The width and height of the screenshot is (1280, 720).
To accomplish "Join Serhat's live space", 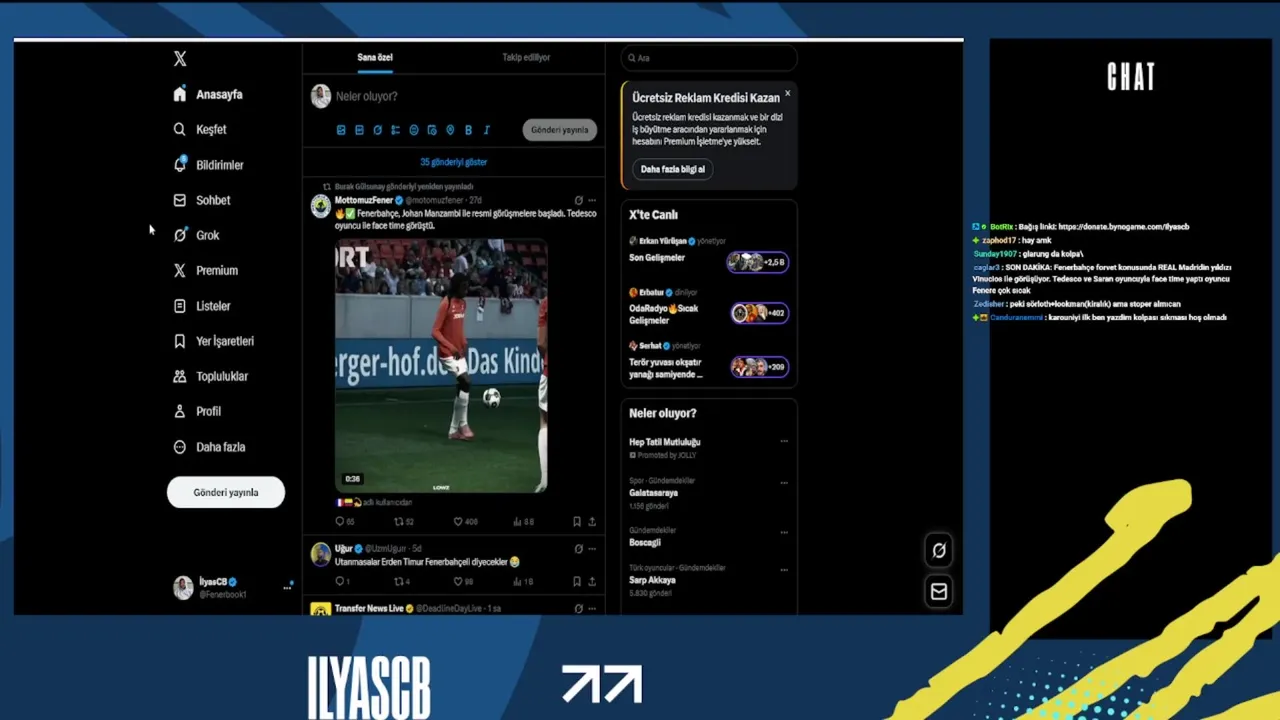I will [759, 367].
